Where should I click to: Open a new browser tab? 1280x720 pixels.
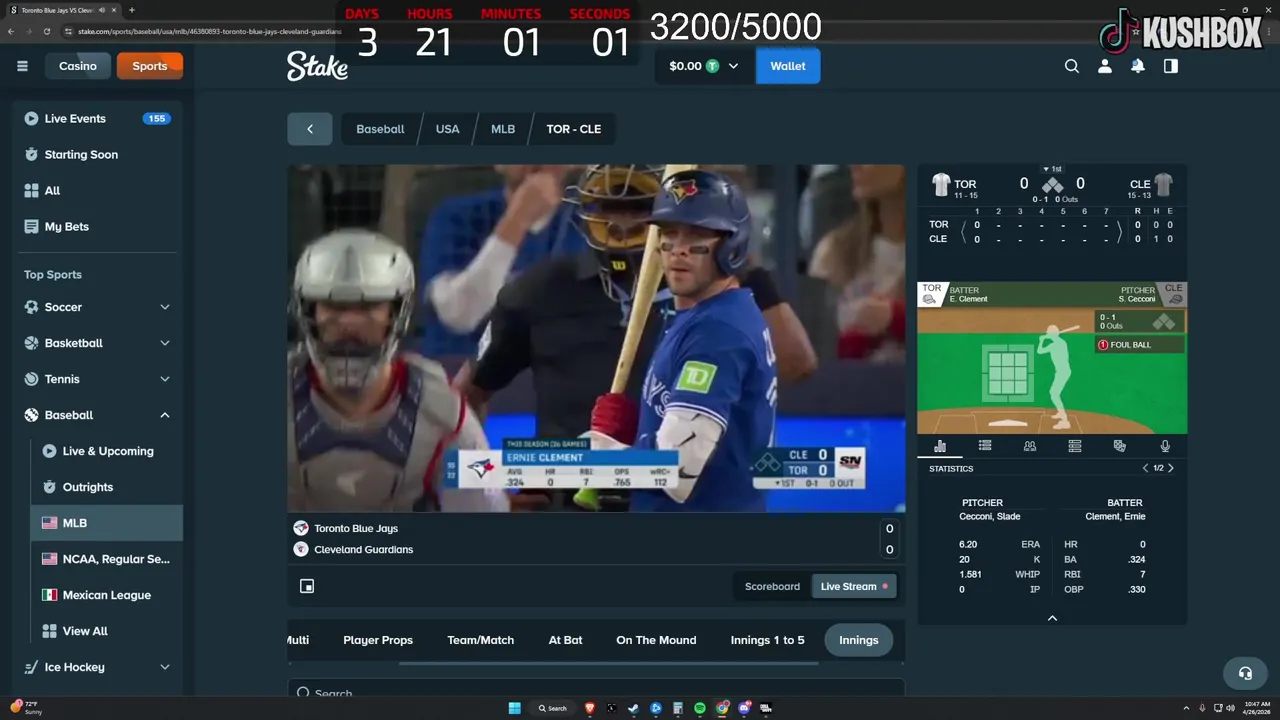(x=131, y=10)
